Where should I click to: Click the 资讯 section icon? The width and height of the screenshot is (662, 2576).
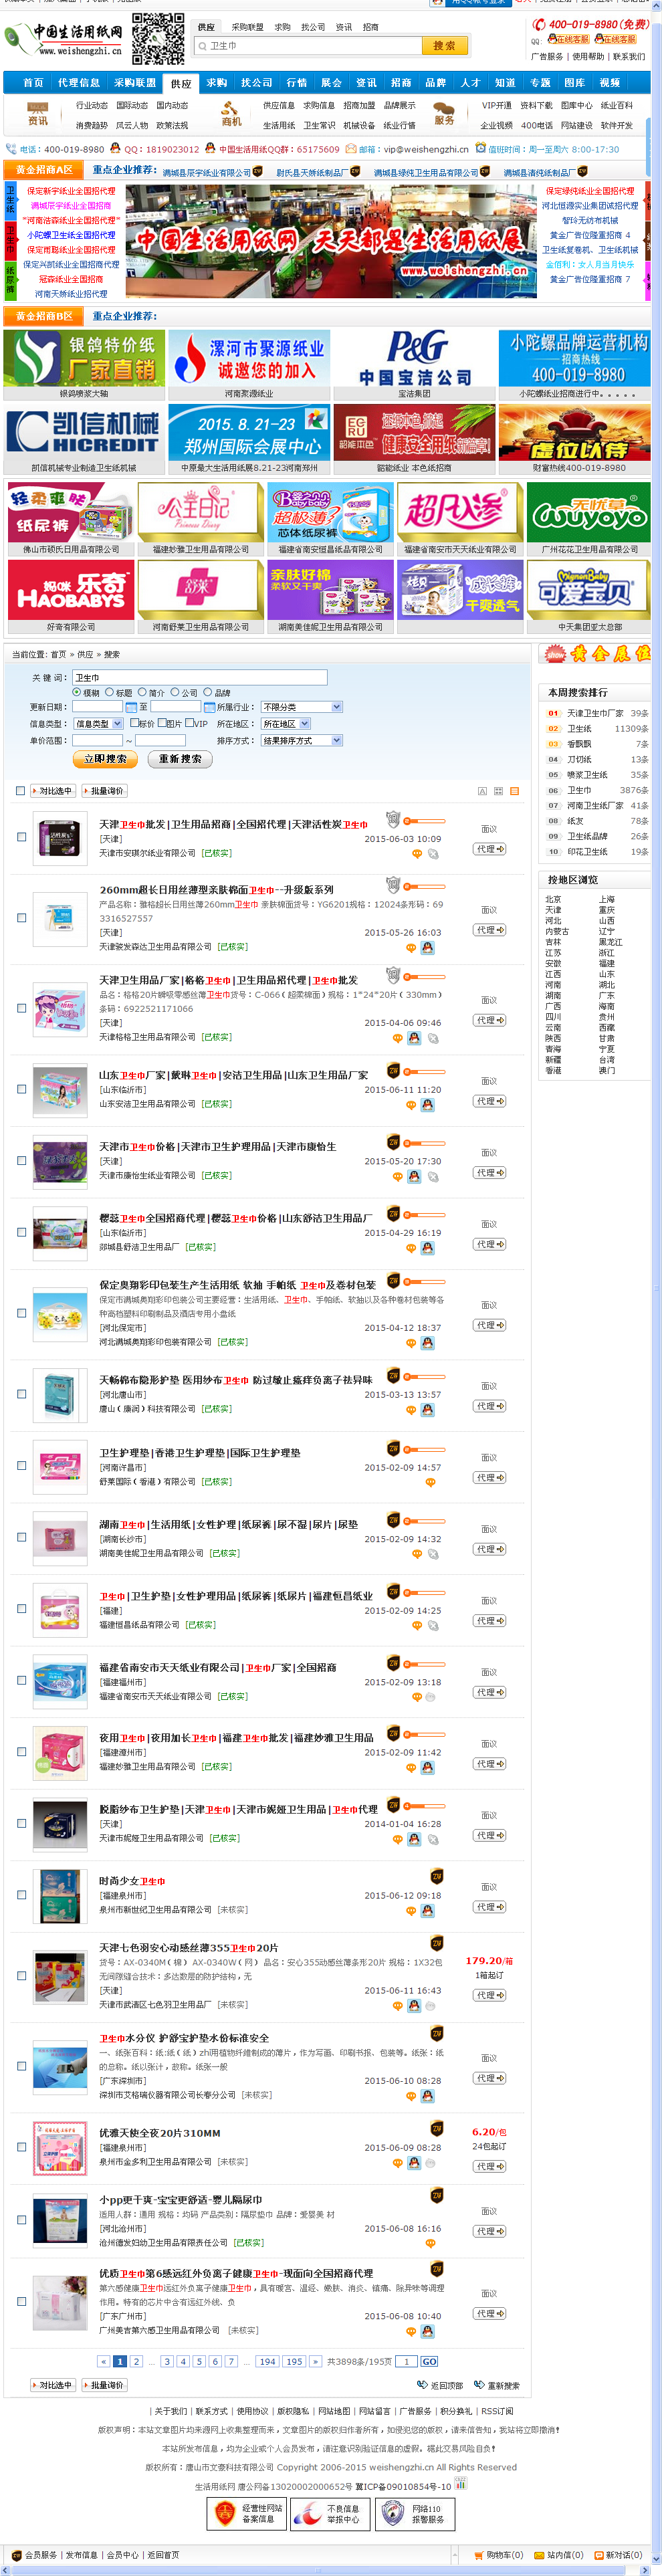click(x=38, y=113)
